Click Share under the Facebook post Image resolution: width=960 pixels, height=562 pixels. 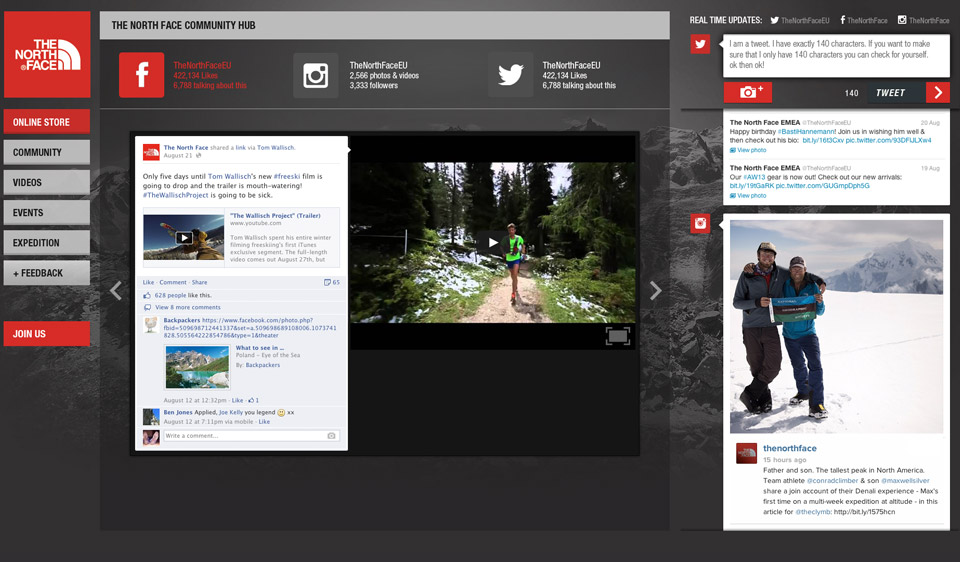point(200,282)
